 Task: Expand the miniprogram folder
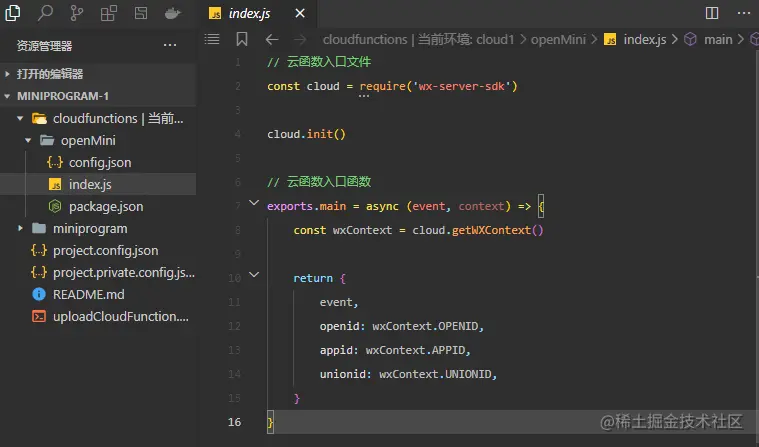click(x=20, y=228)
